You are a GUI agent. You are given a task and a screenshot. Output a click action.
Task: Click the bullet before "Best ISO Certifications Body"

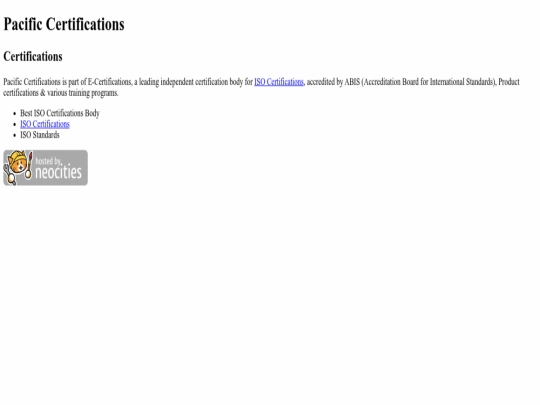coord(14,114)
